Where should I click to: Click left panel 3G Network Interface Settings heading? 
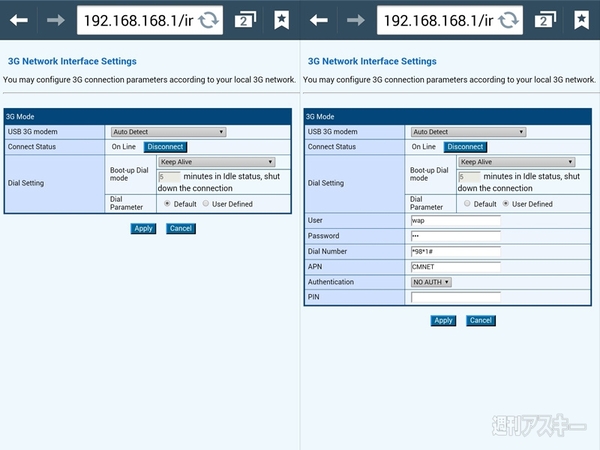pos(72,61)
